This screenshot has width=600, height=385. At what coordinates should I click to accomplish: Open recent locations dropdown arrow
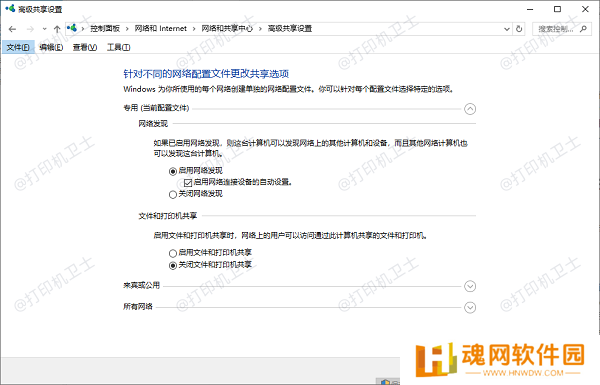click(44, 29)
